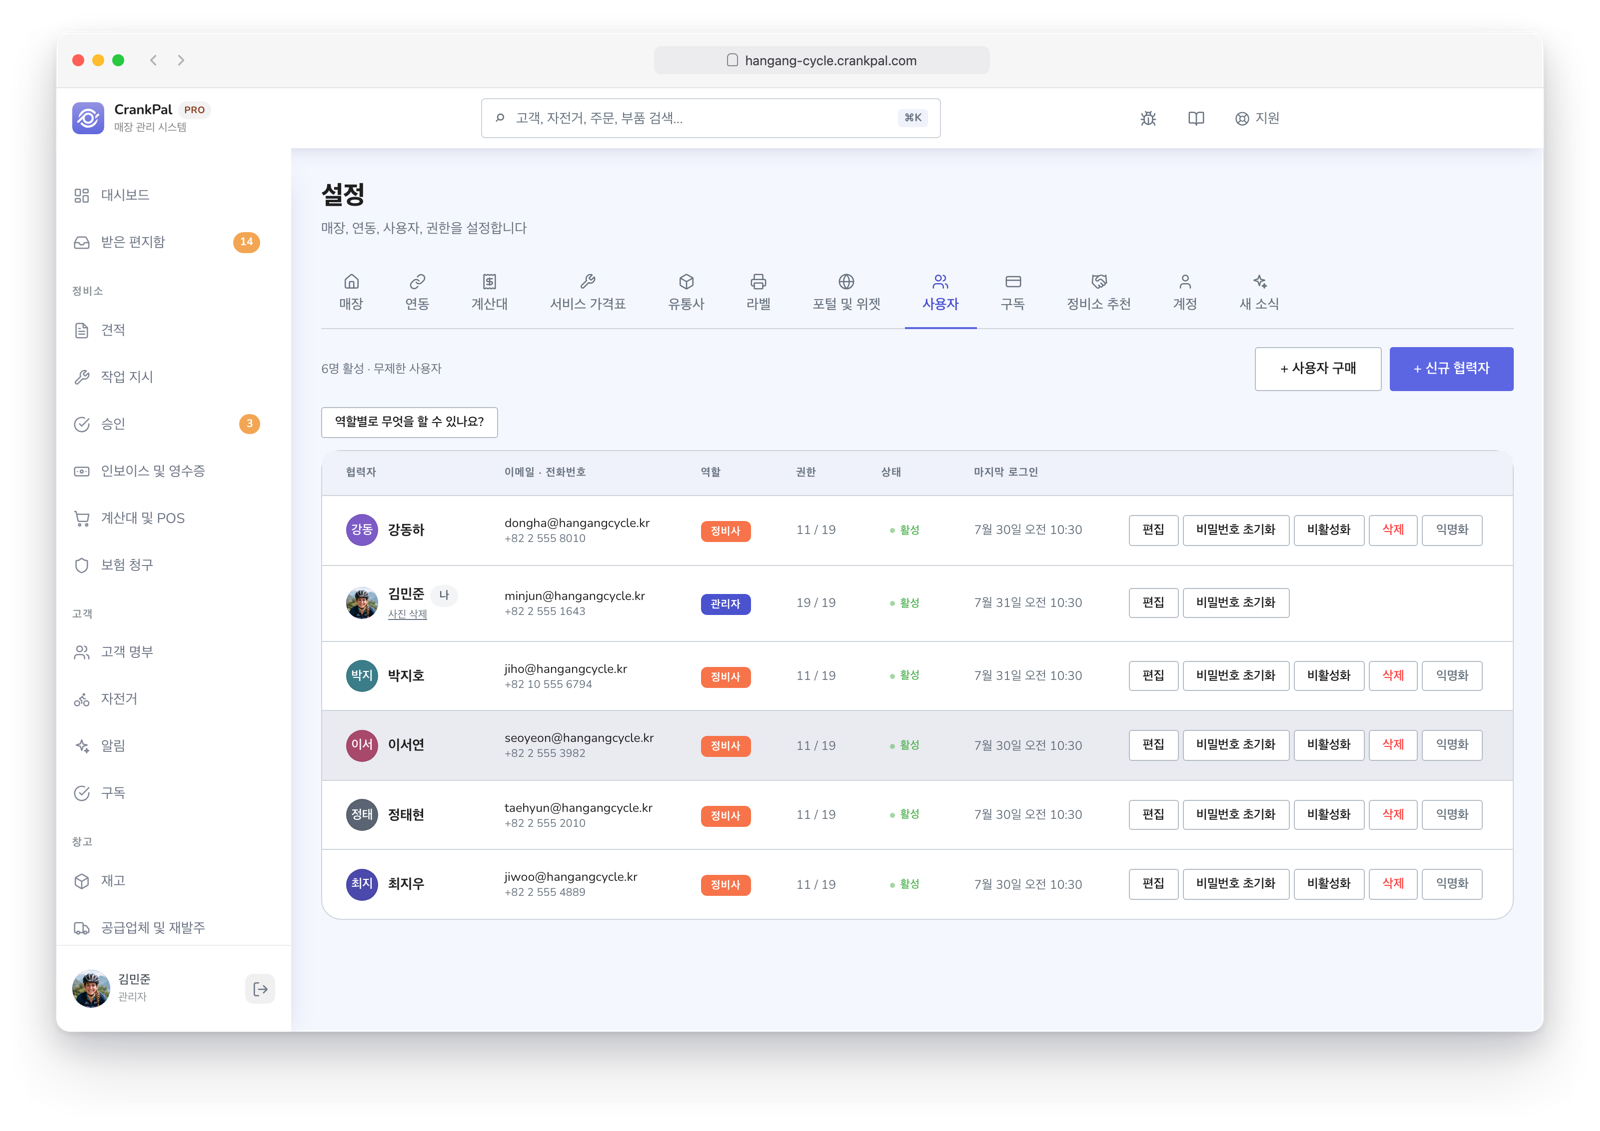Click the 최지우 avatar circle

pyautogui.click(x=362, y=884)
